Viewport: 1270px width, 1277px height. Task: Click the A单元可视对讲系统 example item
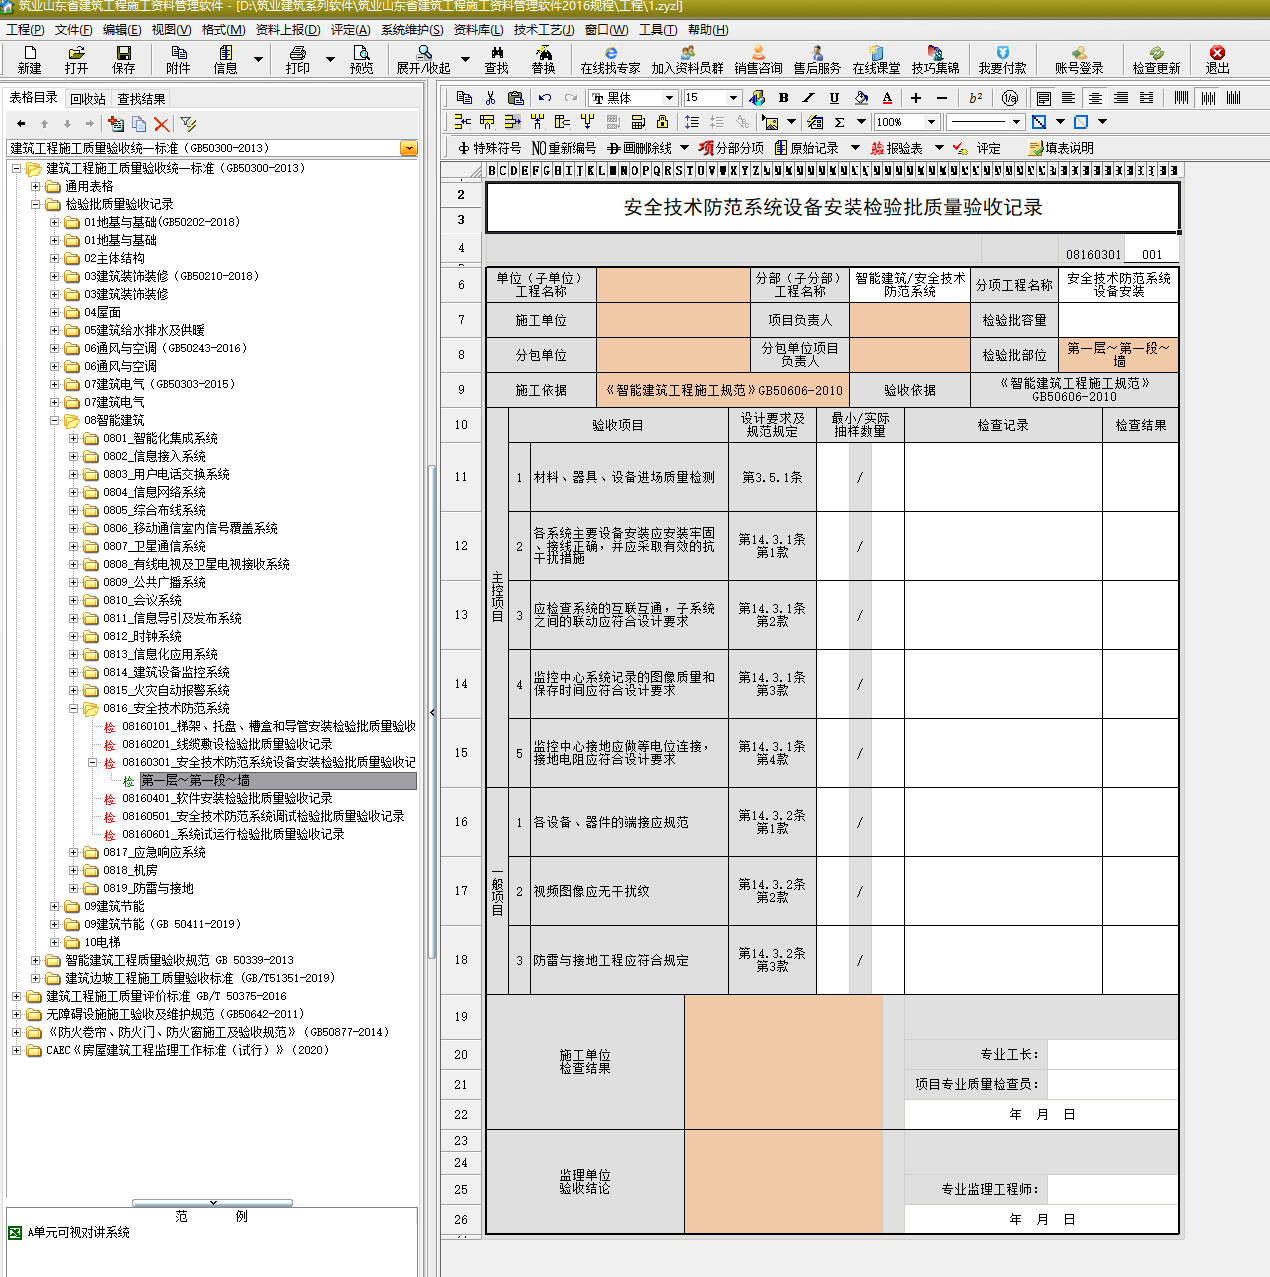[78, 1233]
